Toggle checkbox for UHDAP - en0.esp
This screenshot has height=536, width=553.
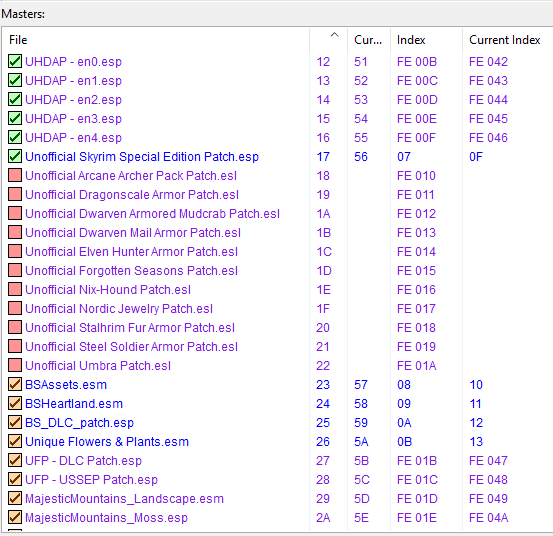15,61
